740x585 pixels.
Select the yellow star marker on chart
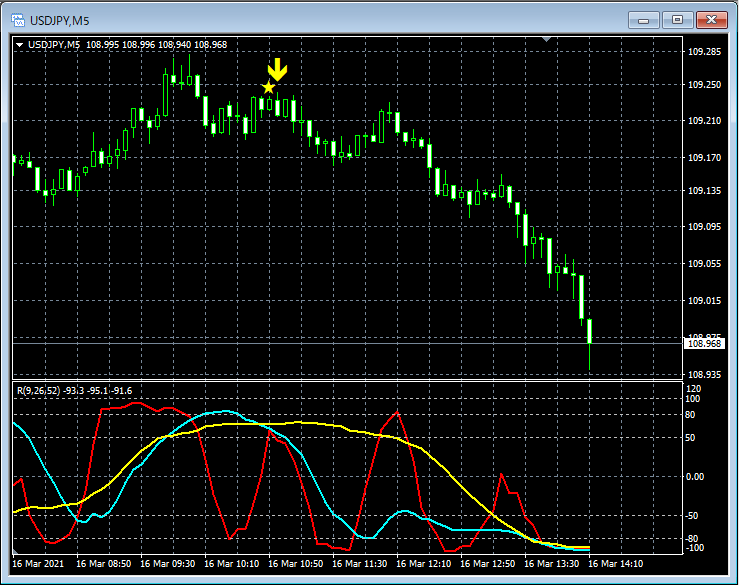point(268,88)
